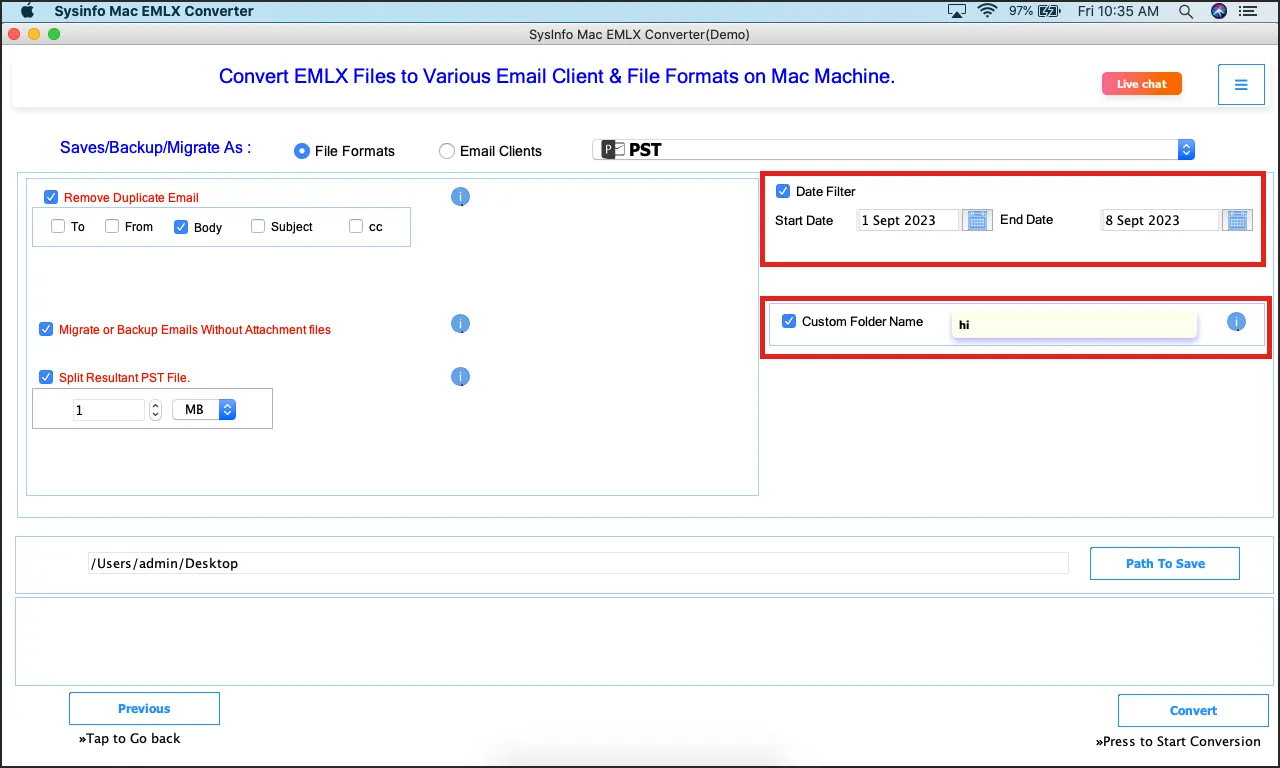Start conversion with the Convert button
This screenshot has width=1280, height=768.
click(x=1193, y=710)
